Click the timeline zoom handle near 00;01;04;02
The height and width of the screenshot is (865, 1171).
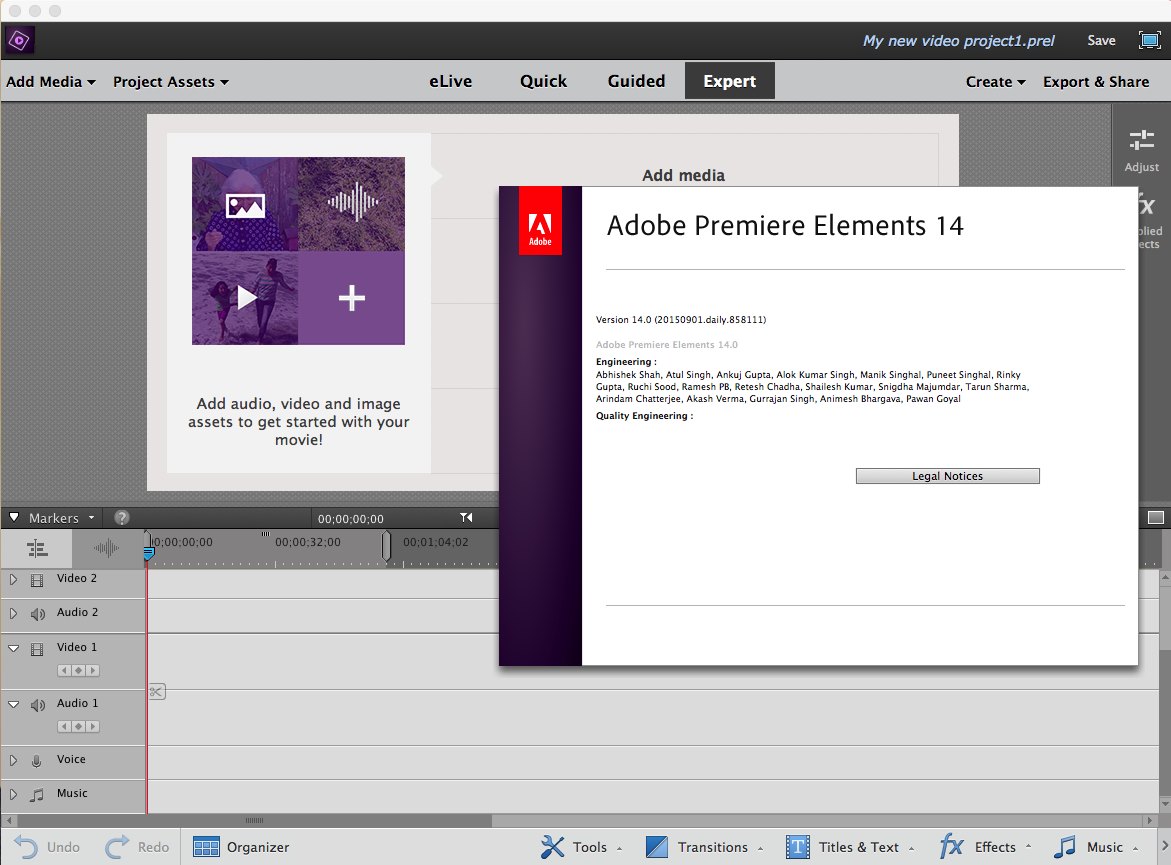coord(386,545)
